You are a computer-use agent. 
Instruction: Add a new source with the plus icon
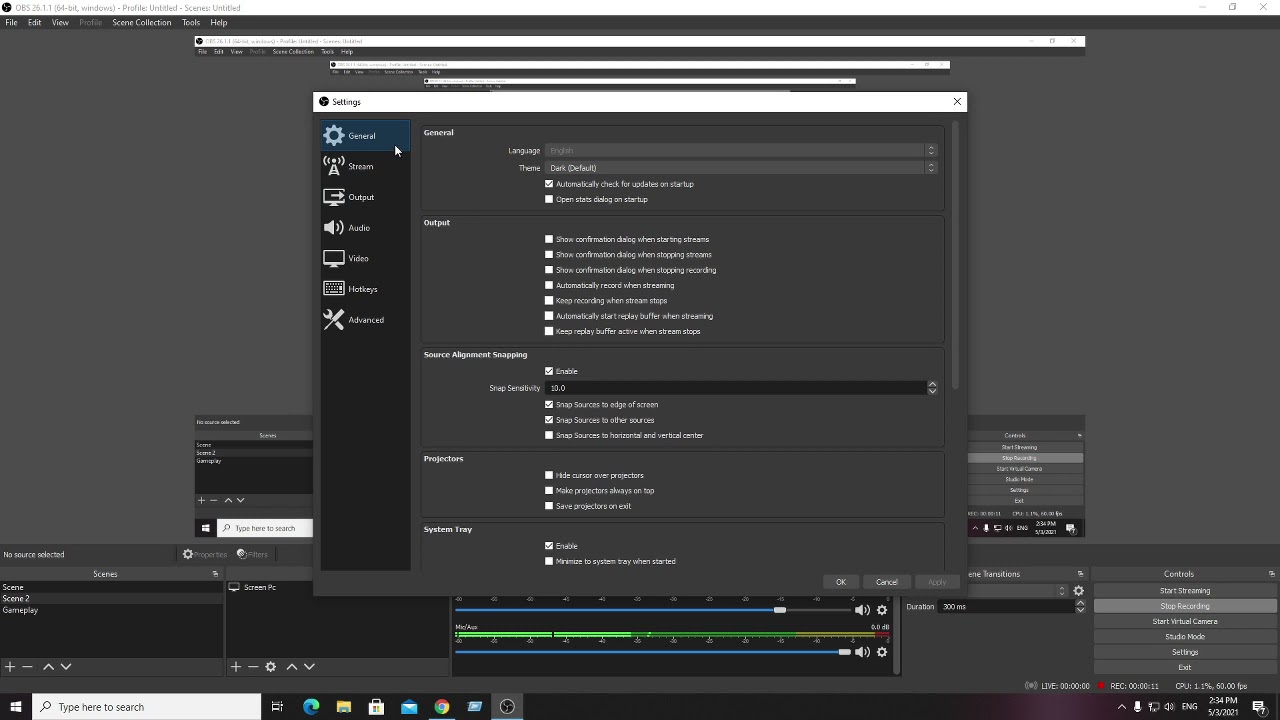[x=235, y=666]
